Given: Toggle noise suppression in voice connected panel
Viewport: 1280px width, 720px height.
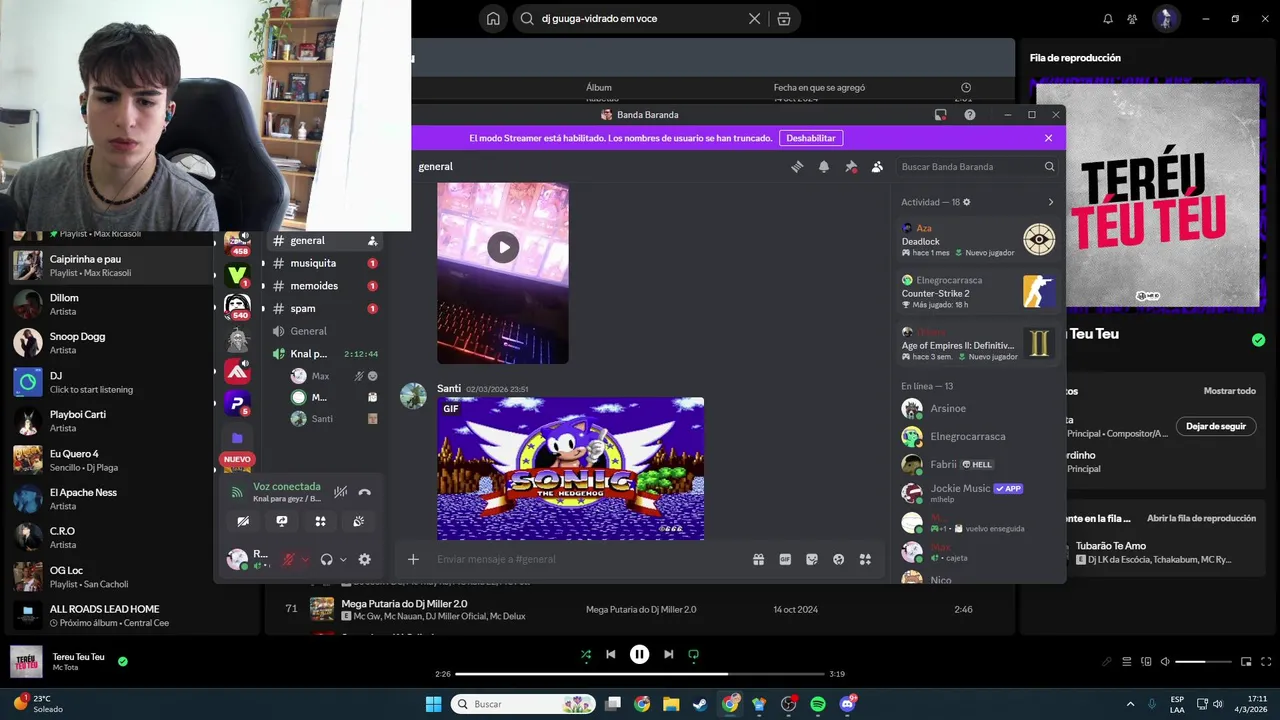Looking at the screenshot, I should (x=341, y=492).
